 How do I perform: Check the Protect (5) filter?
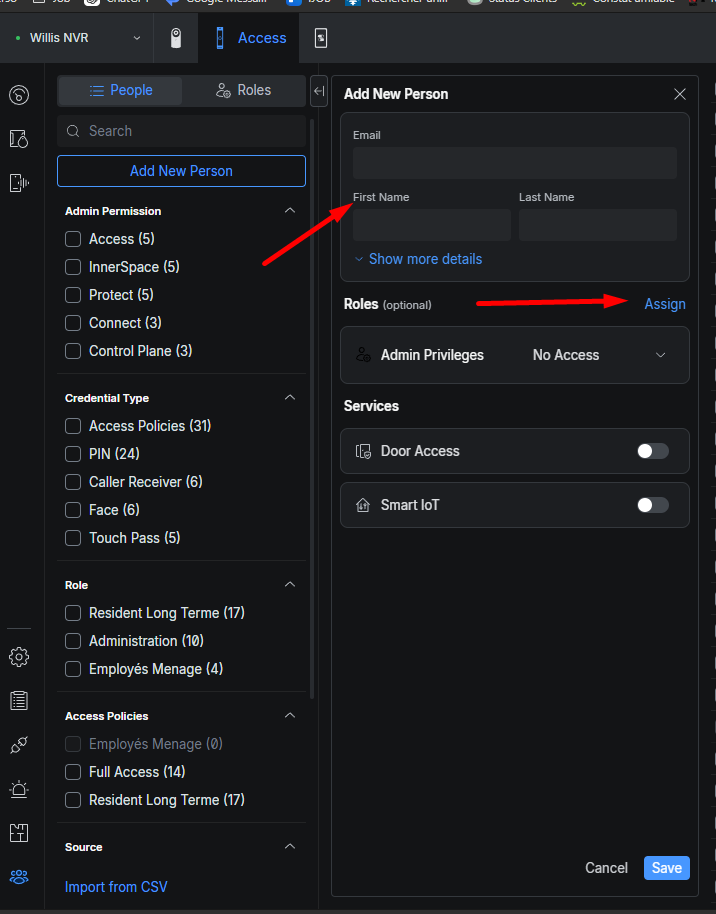(73, 295)
